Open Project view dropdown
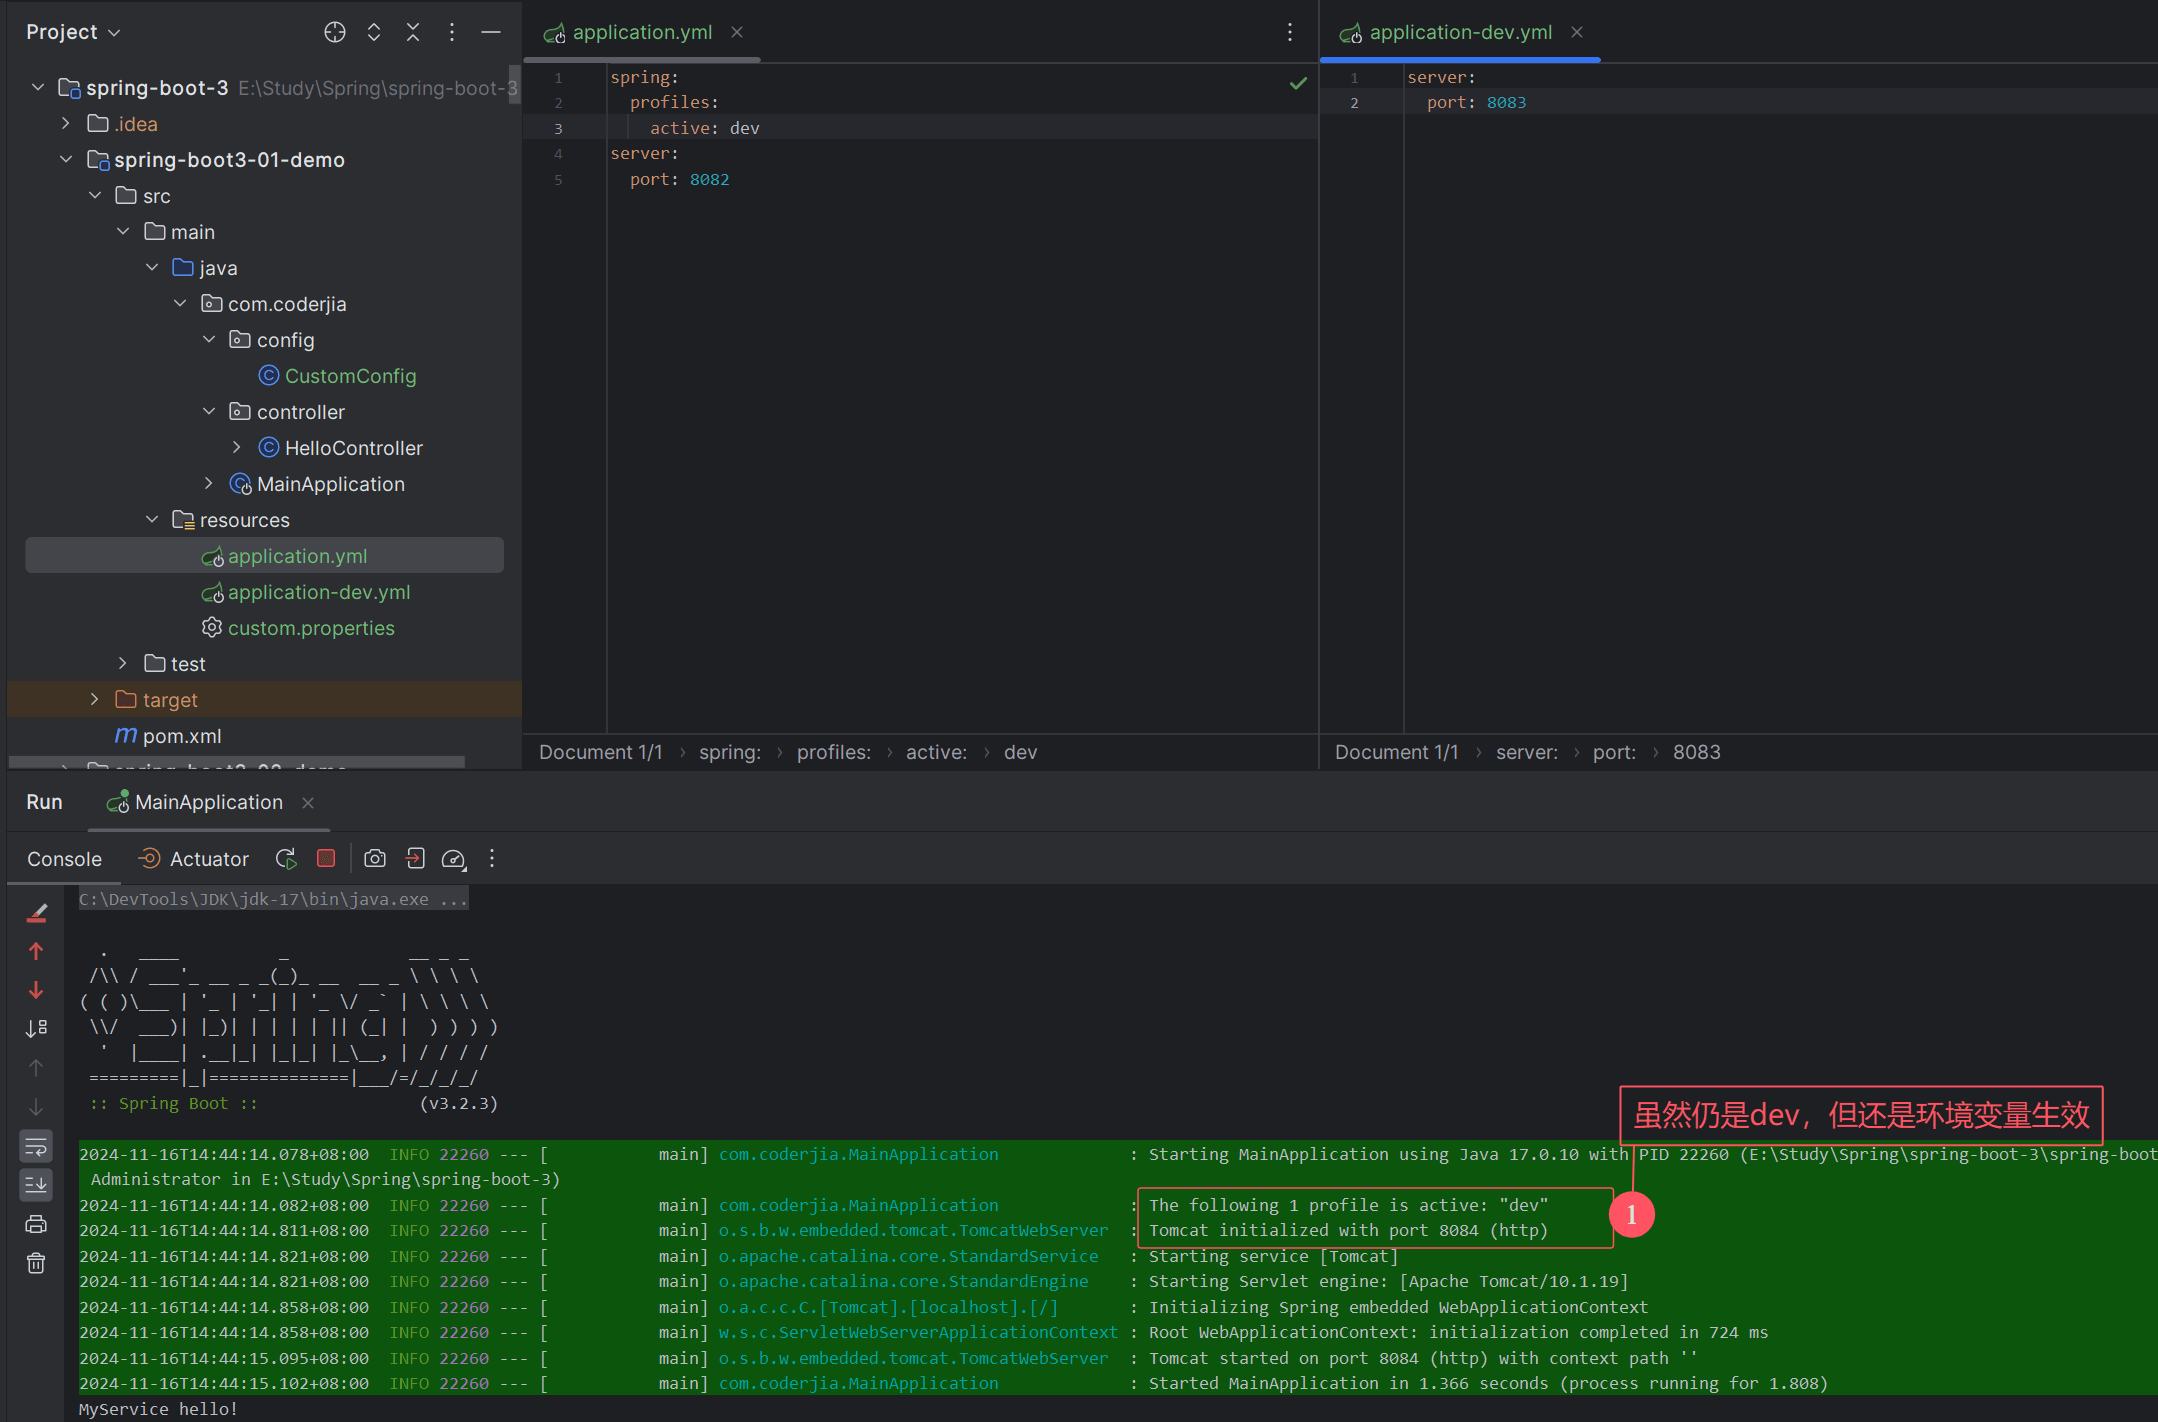Viewport: 2158px width, 1422px height. [x=73, y=32]
